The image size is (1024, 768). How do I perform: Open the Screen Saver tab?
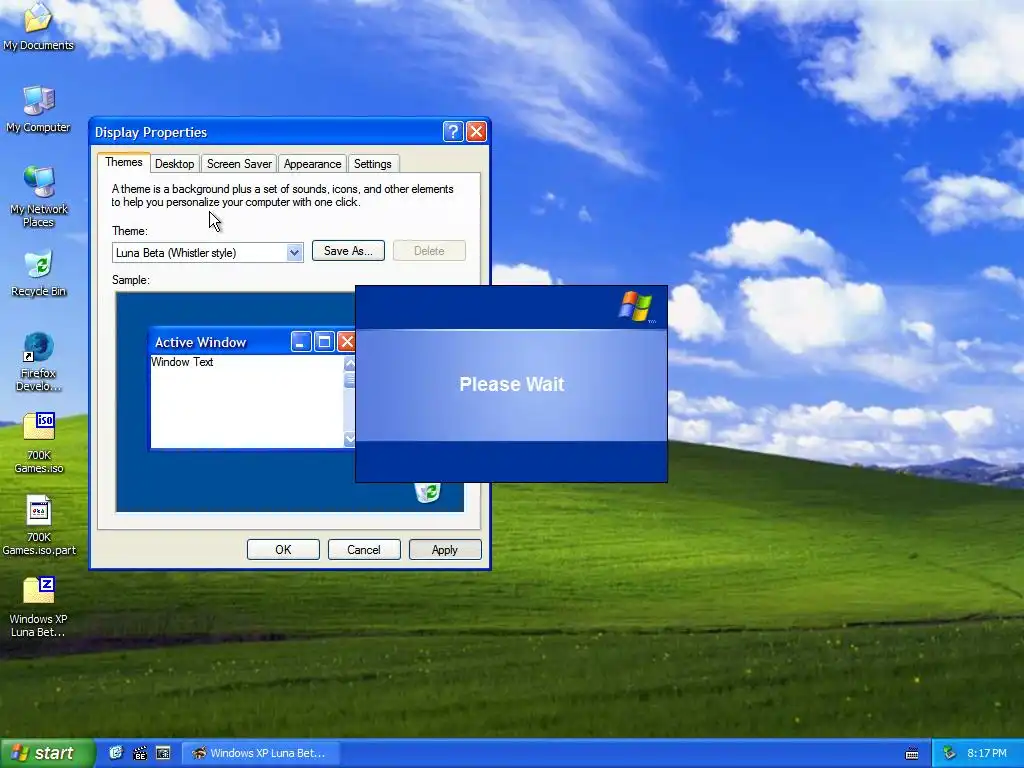(x=239, y=164)
